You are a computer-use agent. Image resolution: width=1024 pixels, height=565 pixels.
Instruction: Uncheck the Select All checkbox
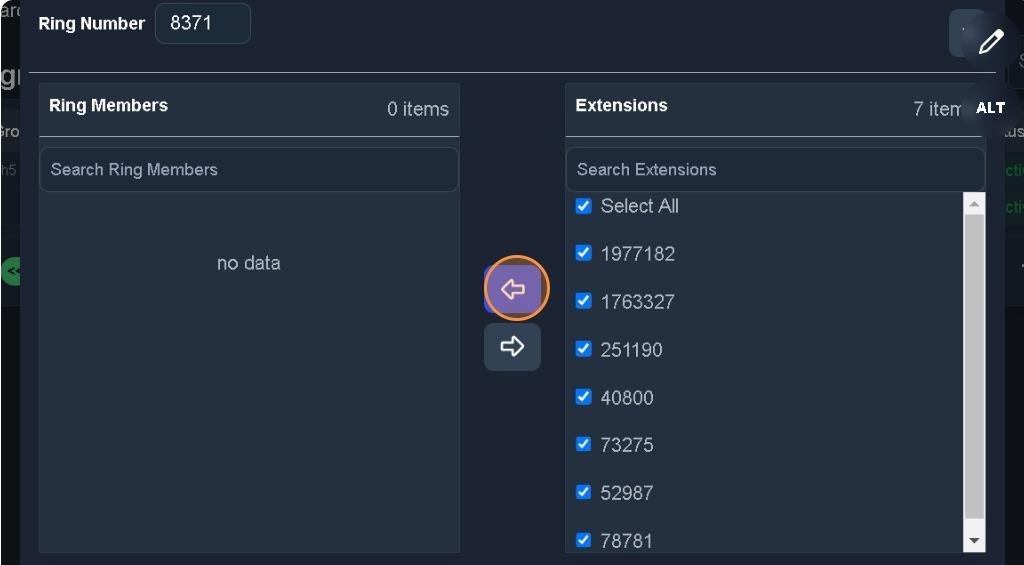pyautogui.click(x=584, y=206)
